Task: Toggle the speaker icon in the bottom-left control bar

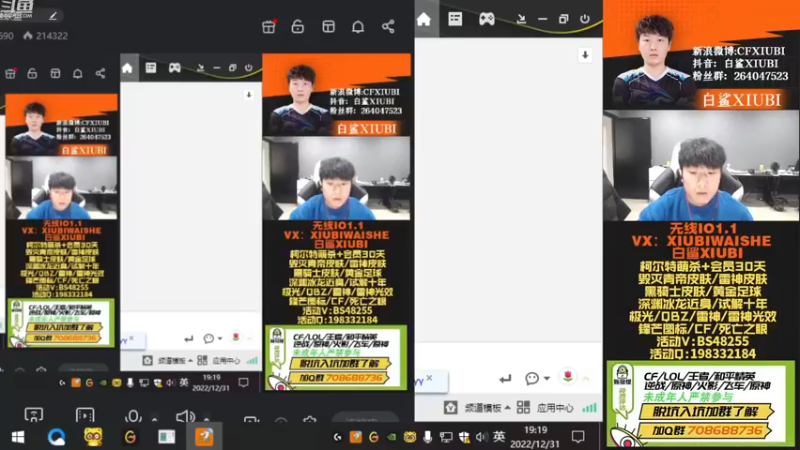Action: pyautogui.click(x=185, y=416)
